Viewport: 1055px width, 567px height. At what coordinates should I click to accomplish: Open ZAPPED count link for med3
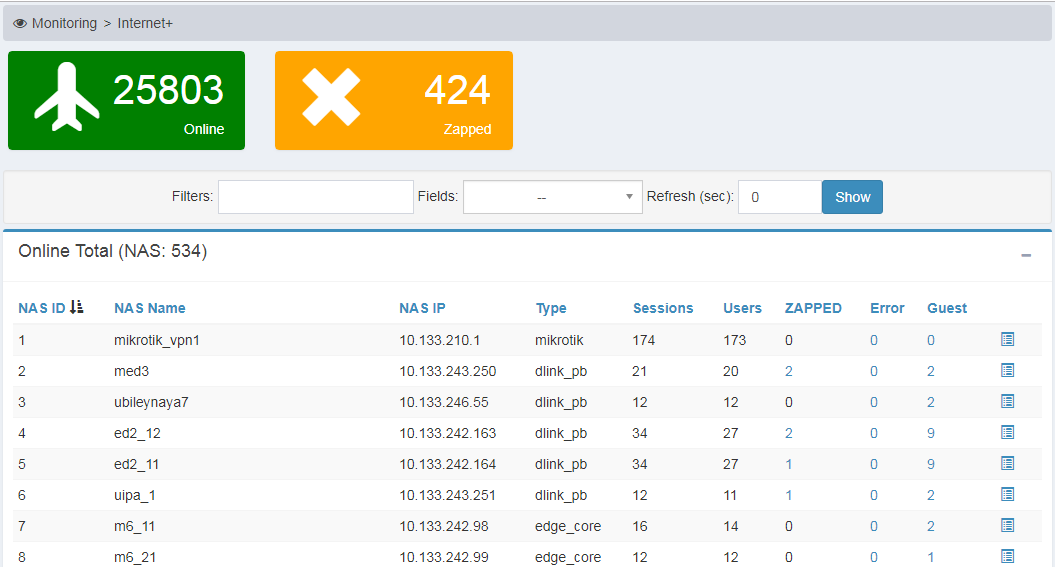[x=789, y=371]
